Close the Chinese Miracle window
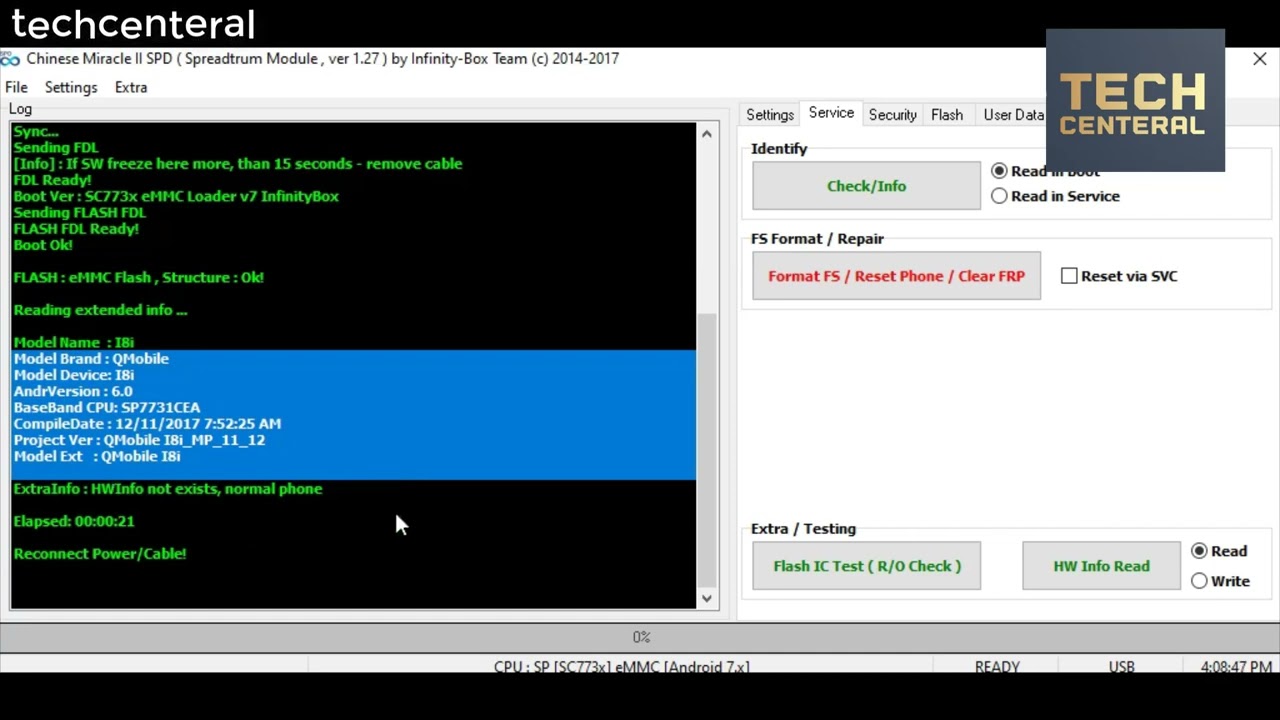1280x720 pixels. tap(1259, 59)
